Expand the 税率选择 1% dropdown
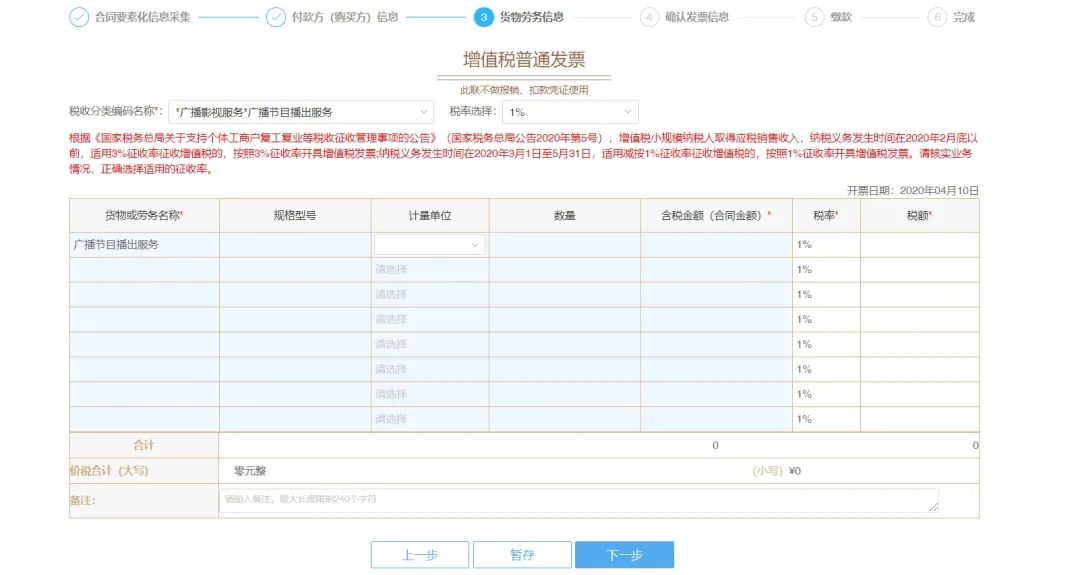The image size is (1080, 575). click(570, 112)
